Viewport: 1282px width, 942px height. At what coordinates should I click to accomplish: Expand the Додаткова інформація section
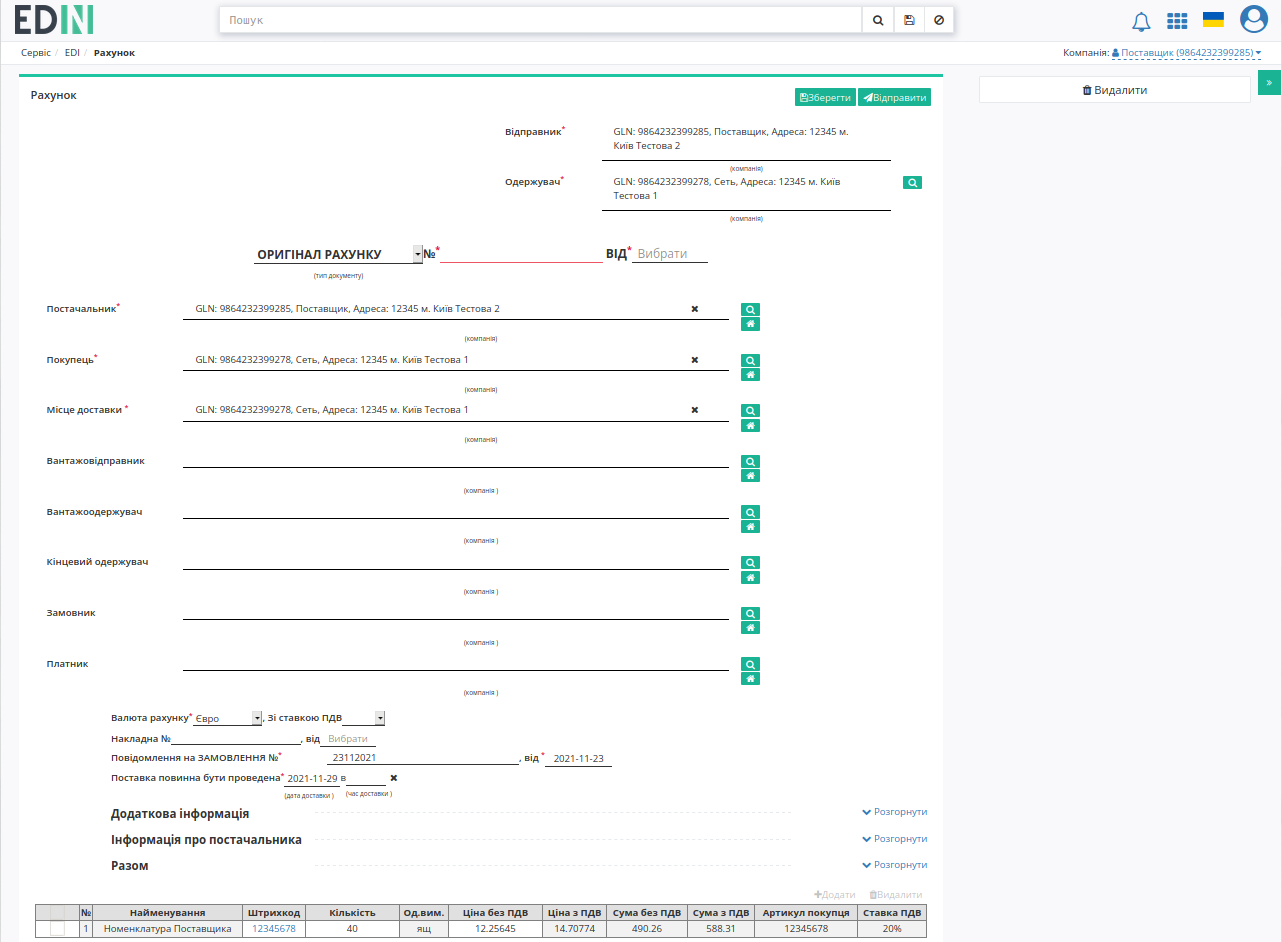coord(894,812)
